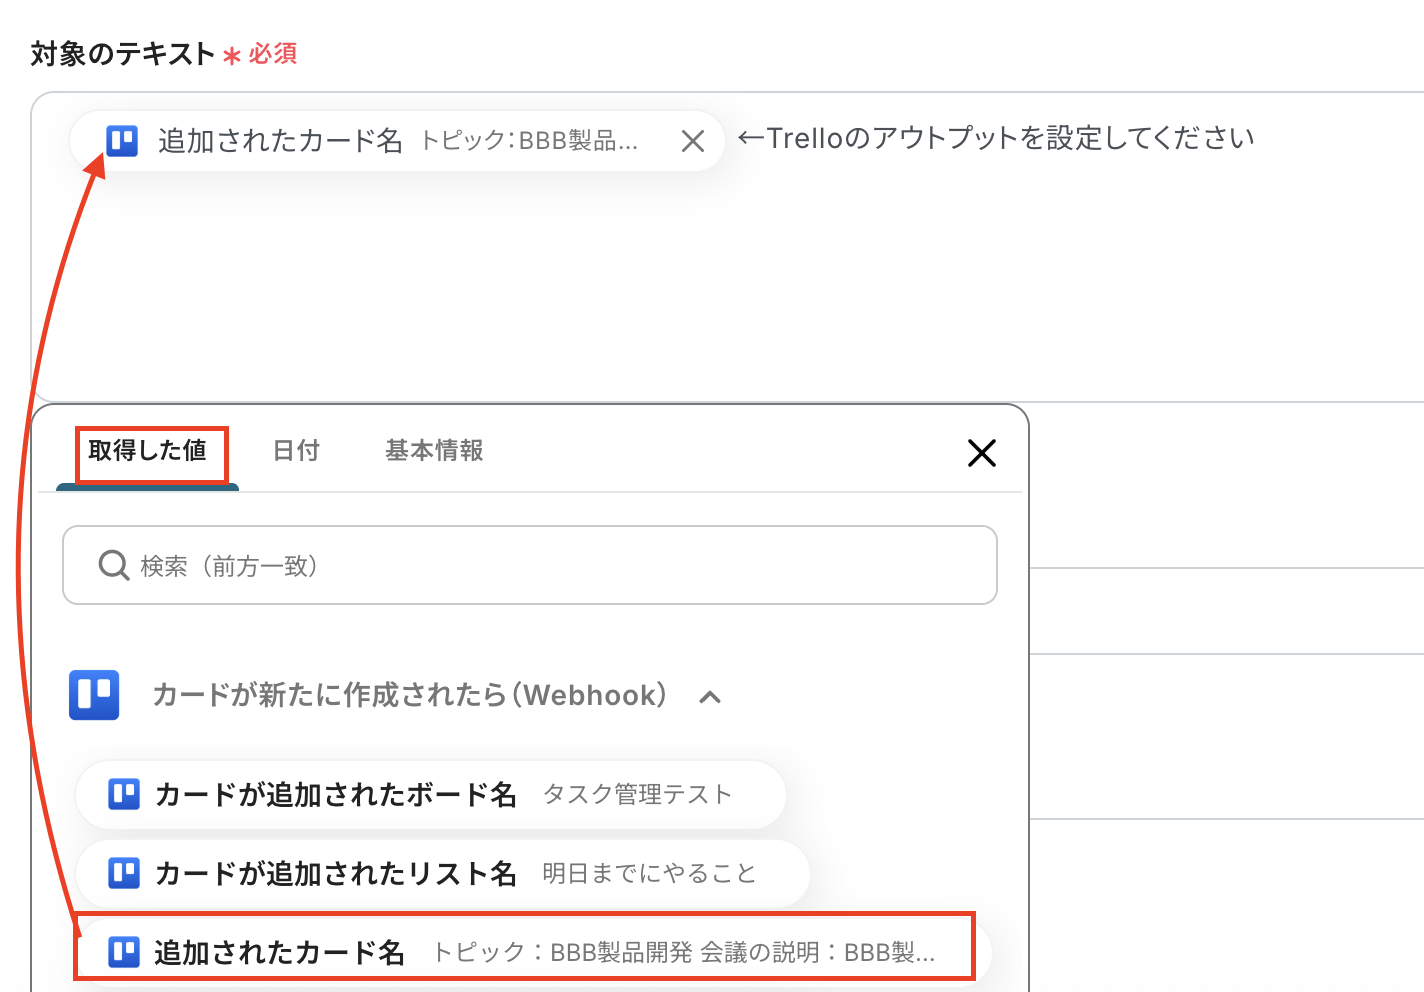Click the Trello icon on the カードが追加されたボード名 row
Screen dimensions: 1424x992
point(124,795)
